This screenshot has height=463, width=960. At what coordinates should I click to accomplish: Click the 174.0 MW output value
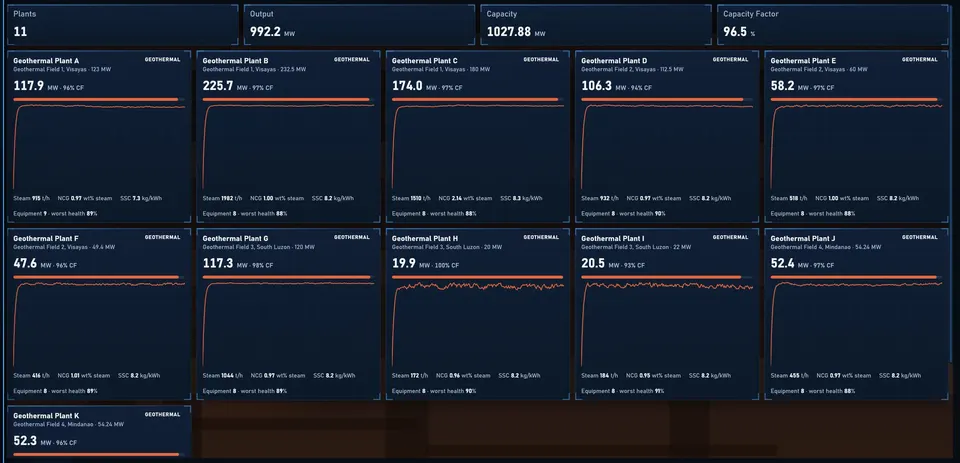pyautogui.click(x=407, y=86)
